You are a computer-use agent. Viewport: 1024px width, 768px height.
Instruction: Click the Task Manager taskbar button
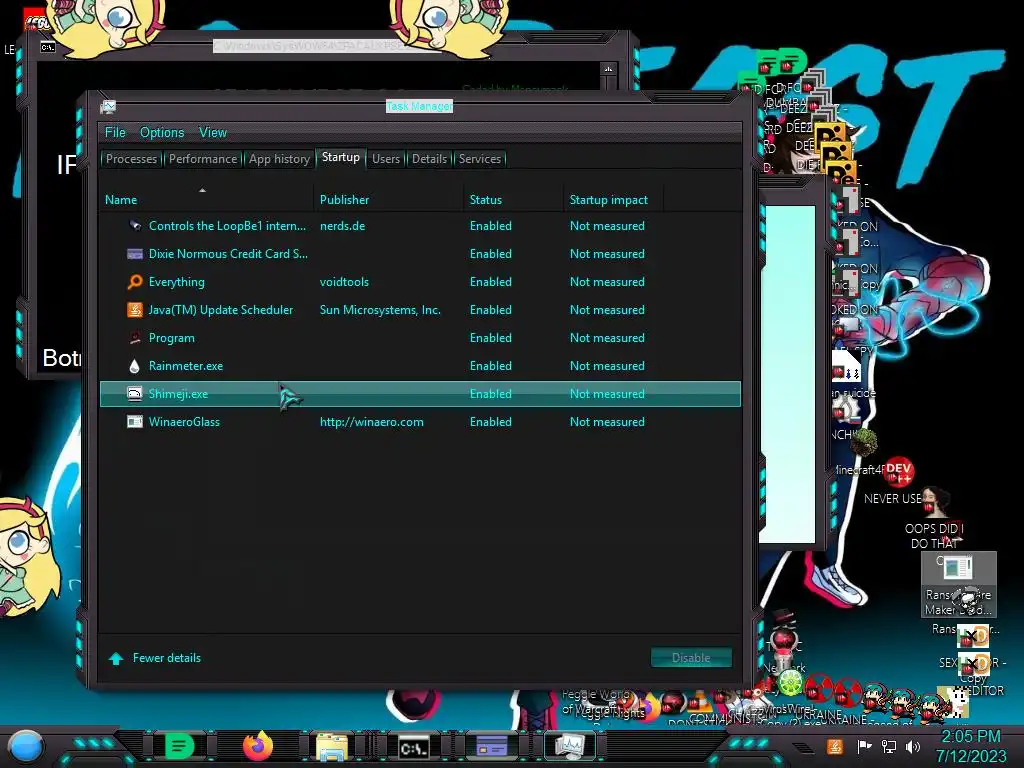570,746
